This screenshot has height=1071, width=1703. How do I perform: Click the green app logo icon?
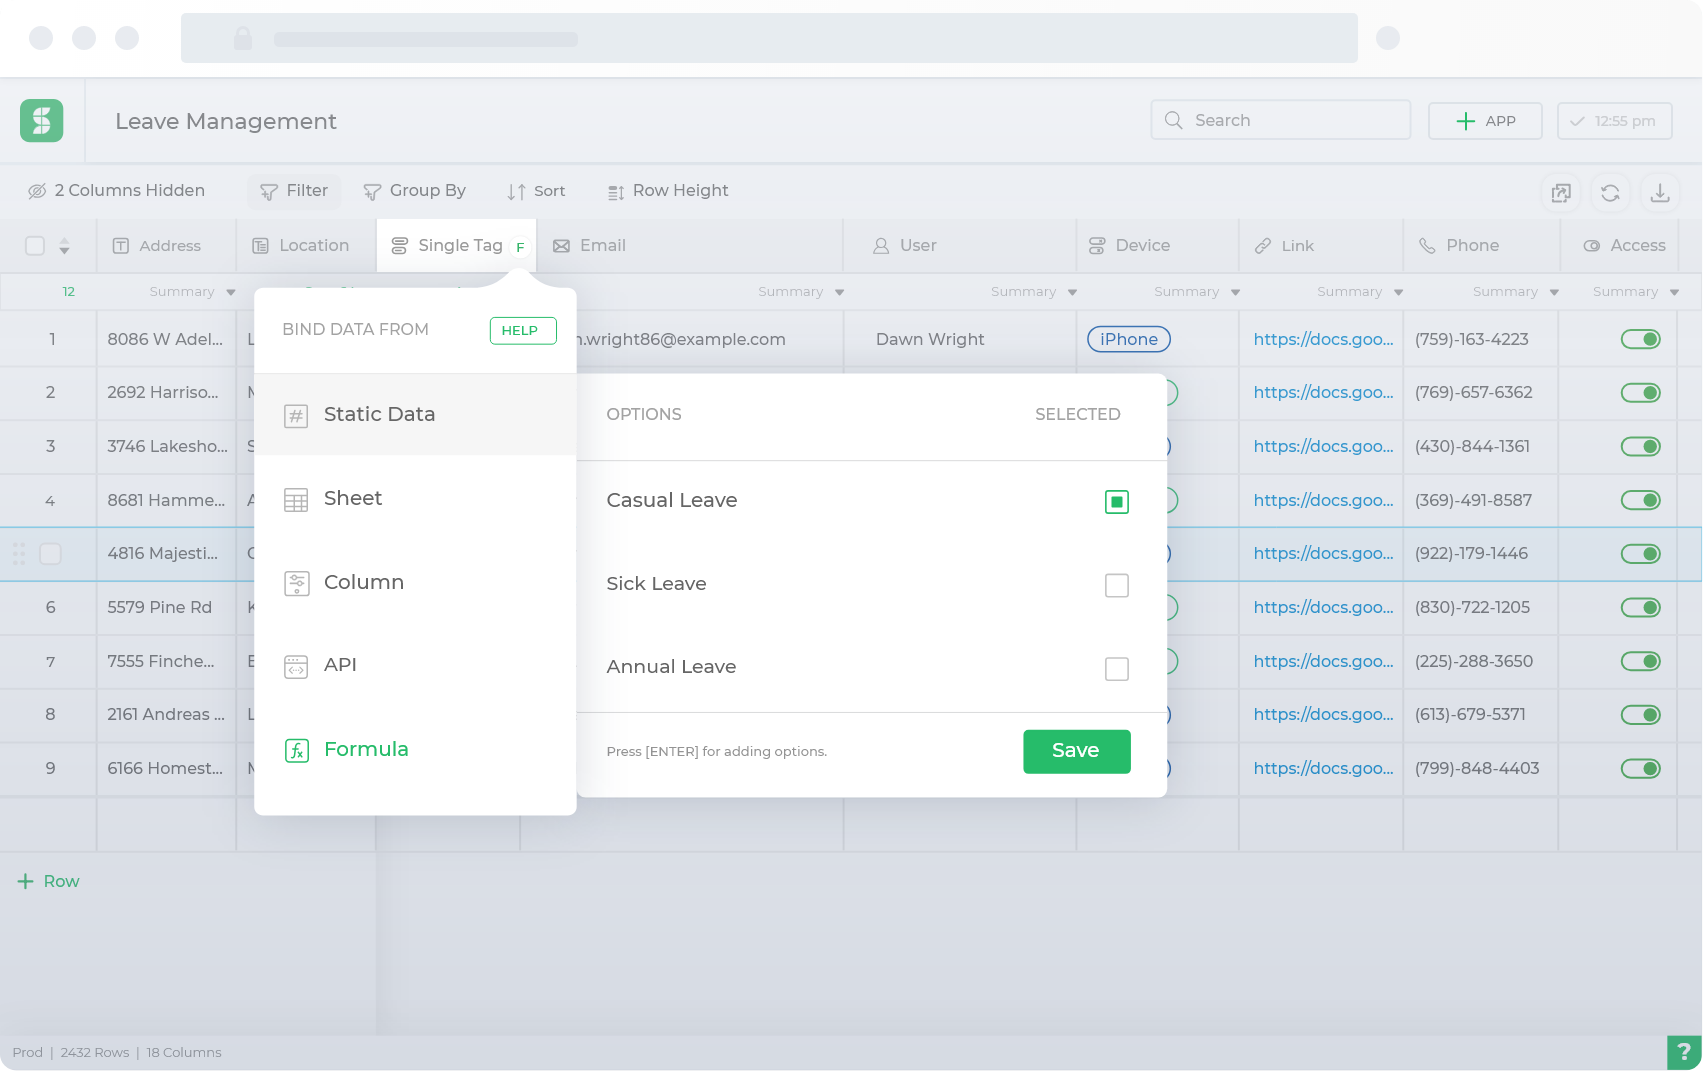(42, 121)
